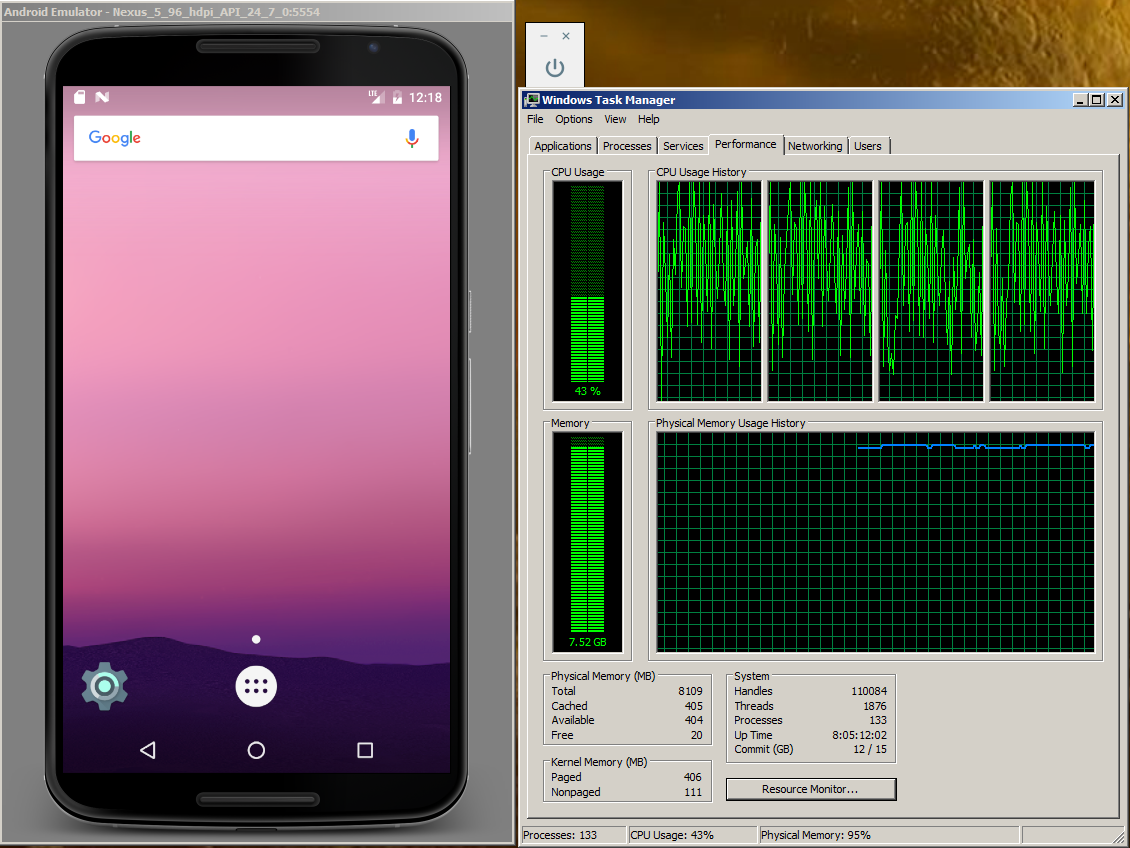
Task: Tap the LTE signal status icon
Action: tap(375, 97)
